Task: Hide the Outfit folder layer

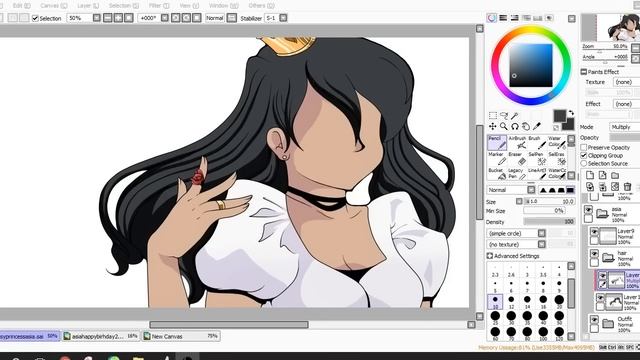Action: pos(594,320)
